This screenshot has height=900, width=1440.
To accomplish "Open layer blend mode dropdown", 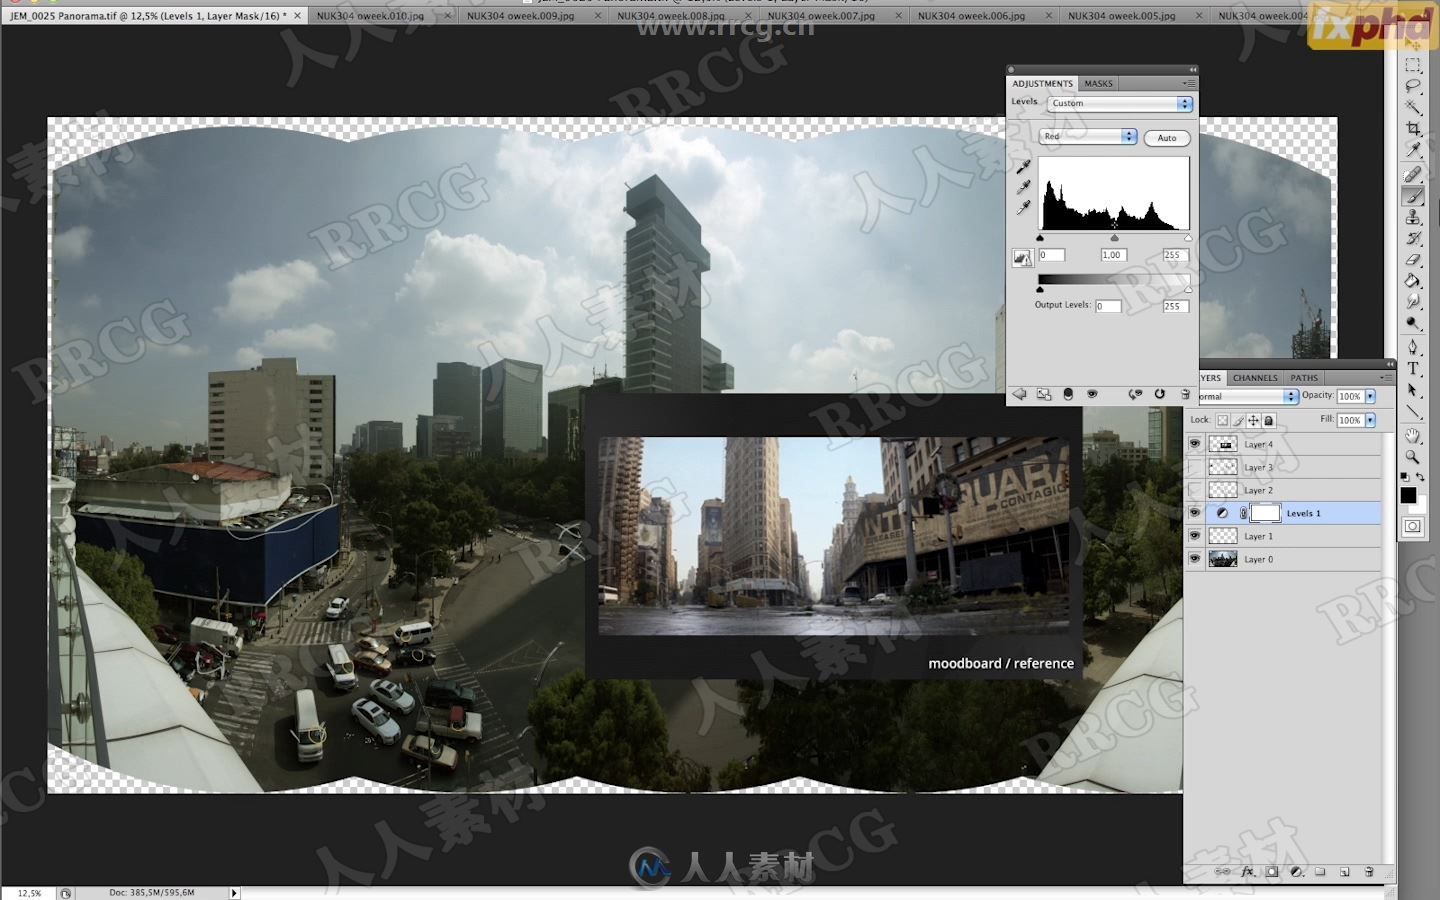I will [1247, 397].
